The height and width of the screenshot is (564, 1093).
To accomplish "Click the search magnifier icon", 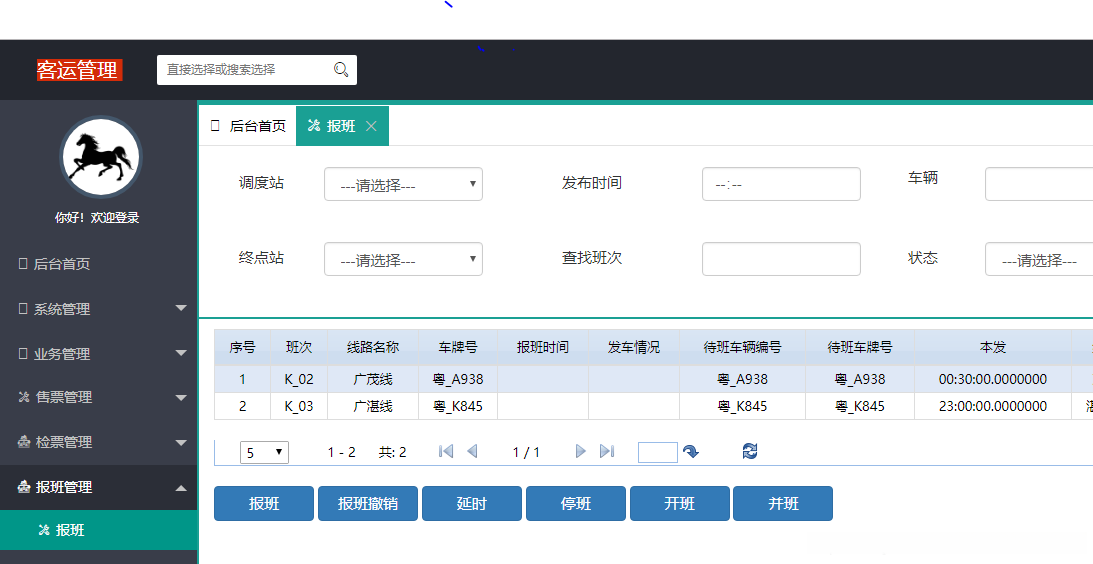I will 341,69.
